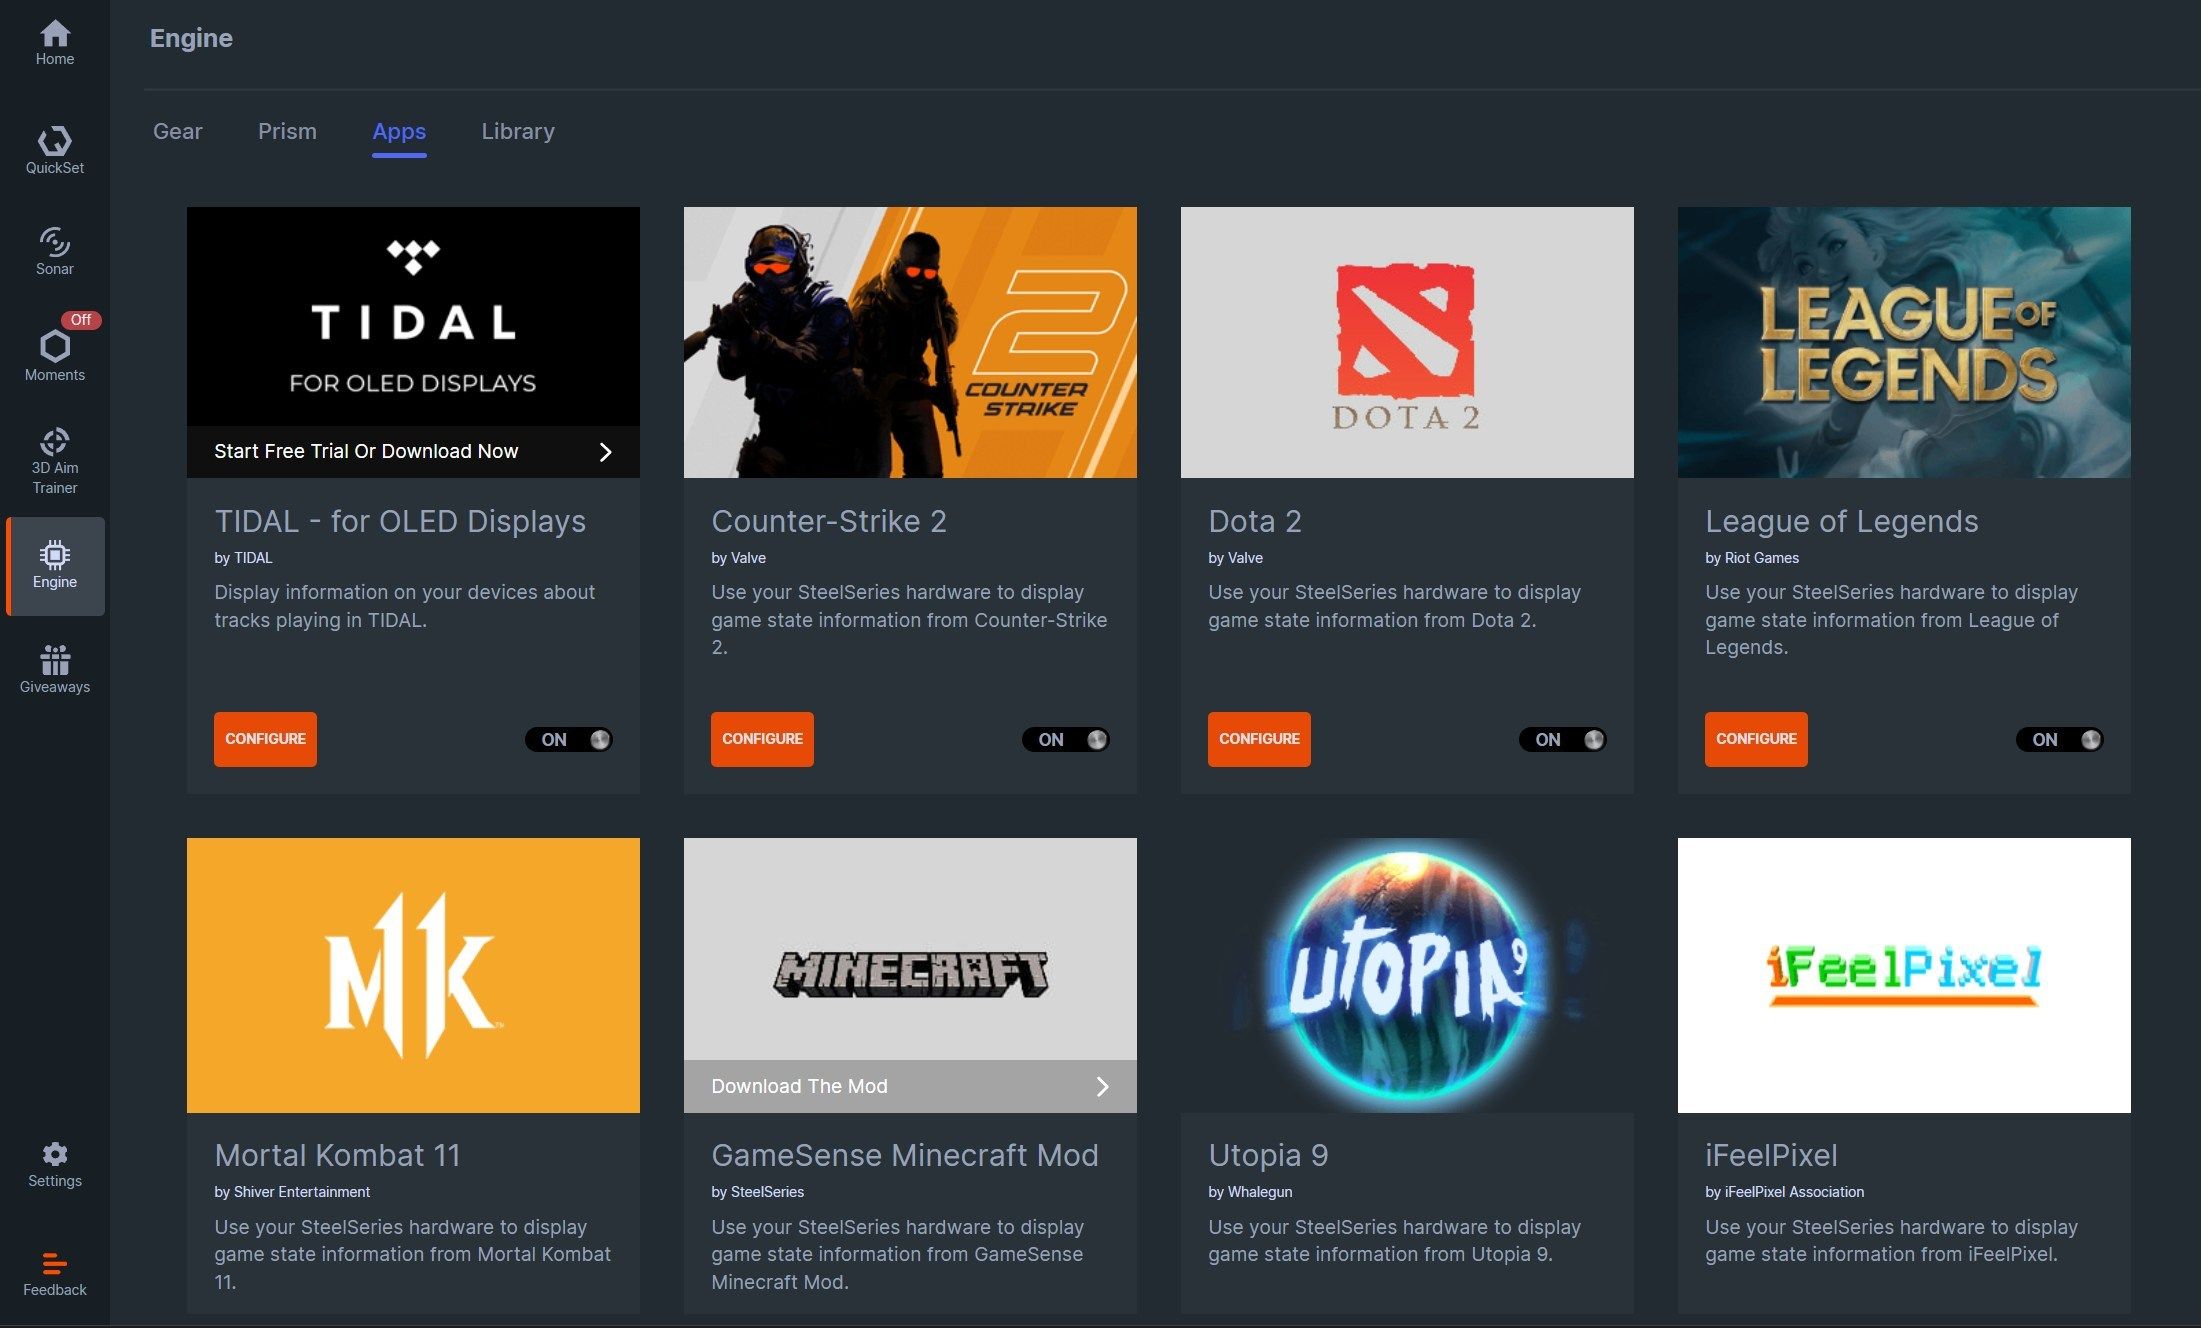Screen dimensions: 2201x1328
Task: Click Configure for Dota 2
Action: pyautogui.click(x=1258, y=739)
